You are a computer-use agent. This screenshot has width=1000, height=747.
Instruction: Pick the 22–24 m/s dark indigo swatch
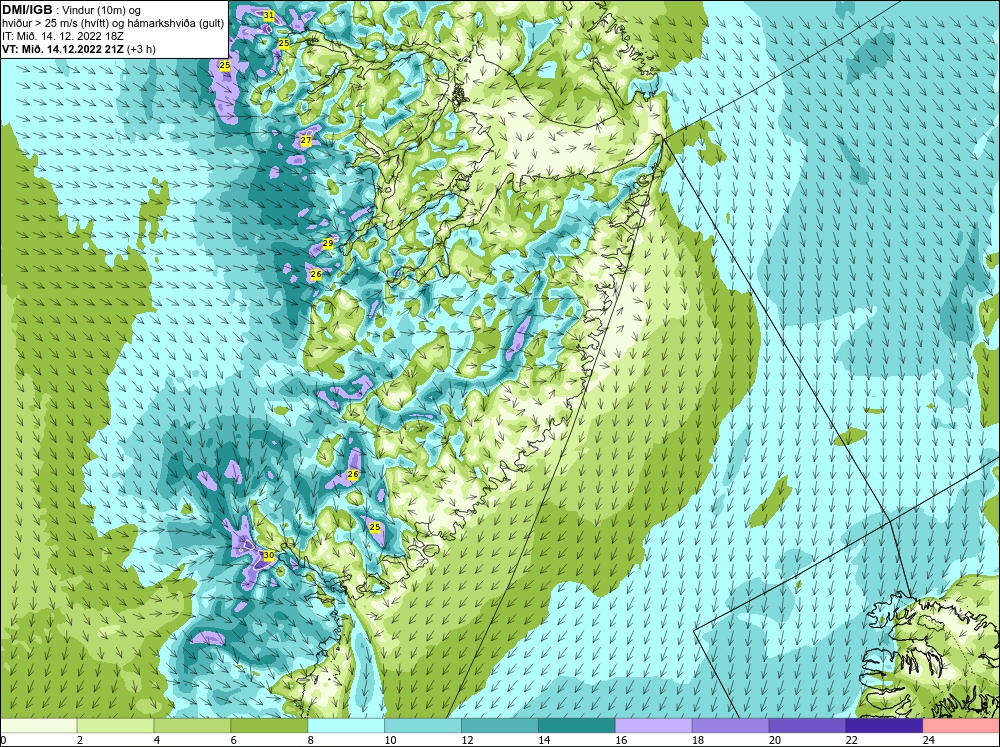click(x=884, y=726)
